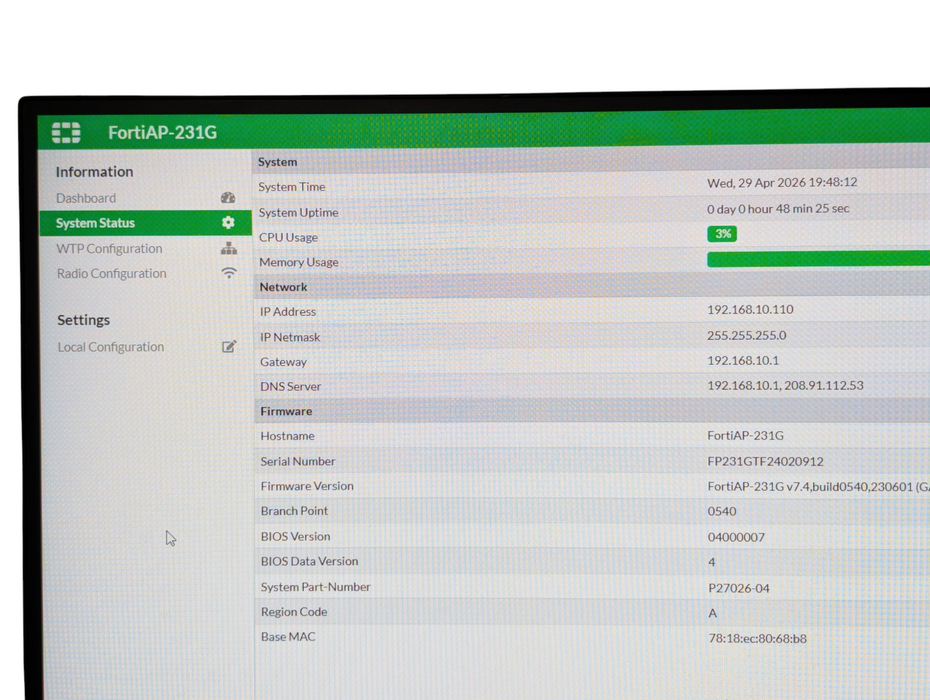Click the Memory Usage progress bar
The image size is (930, 700).
click(x=818, y=259)
